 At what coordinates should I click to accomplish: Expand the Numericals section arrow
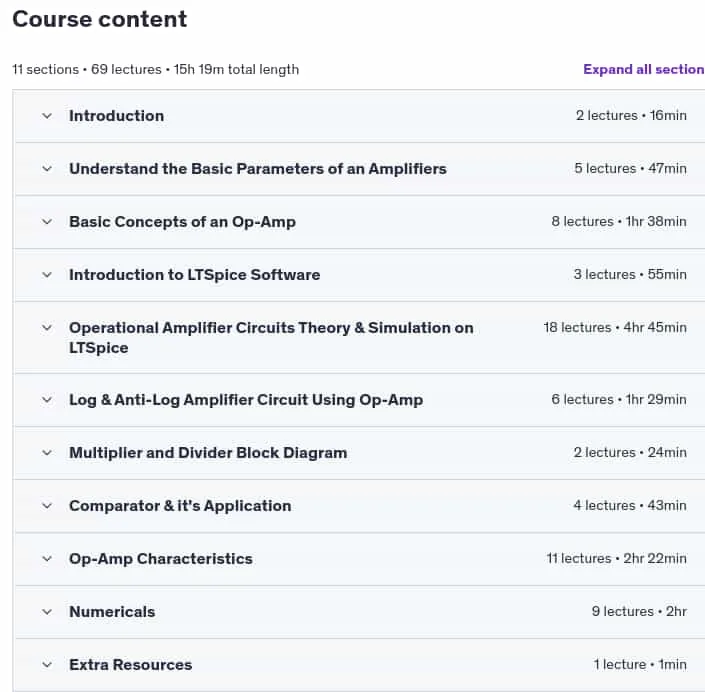tap(47, 612)
